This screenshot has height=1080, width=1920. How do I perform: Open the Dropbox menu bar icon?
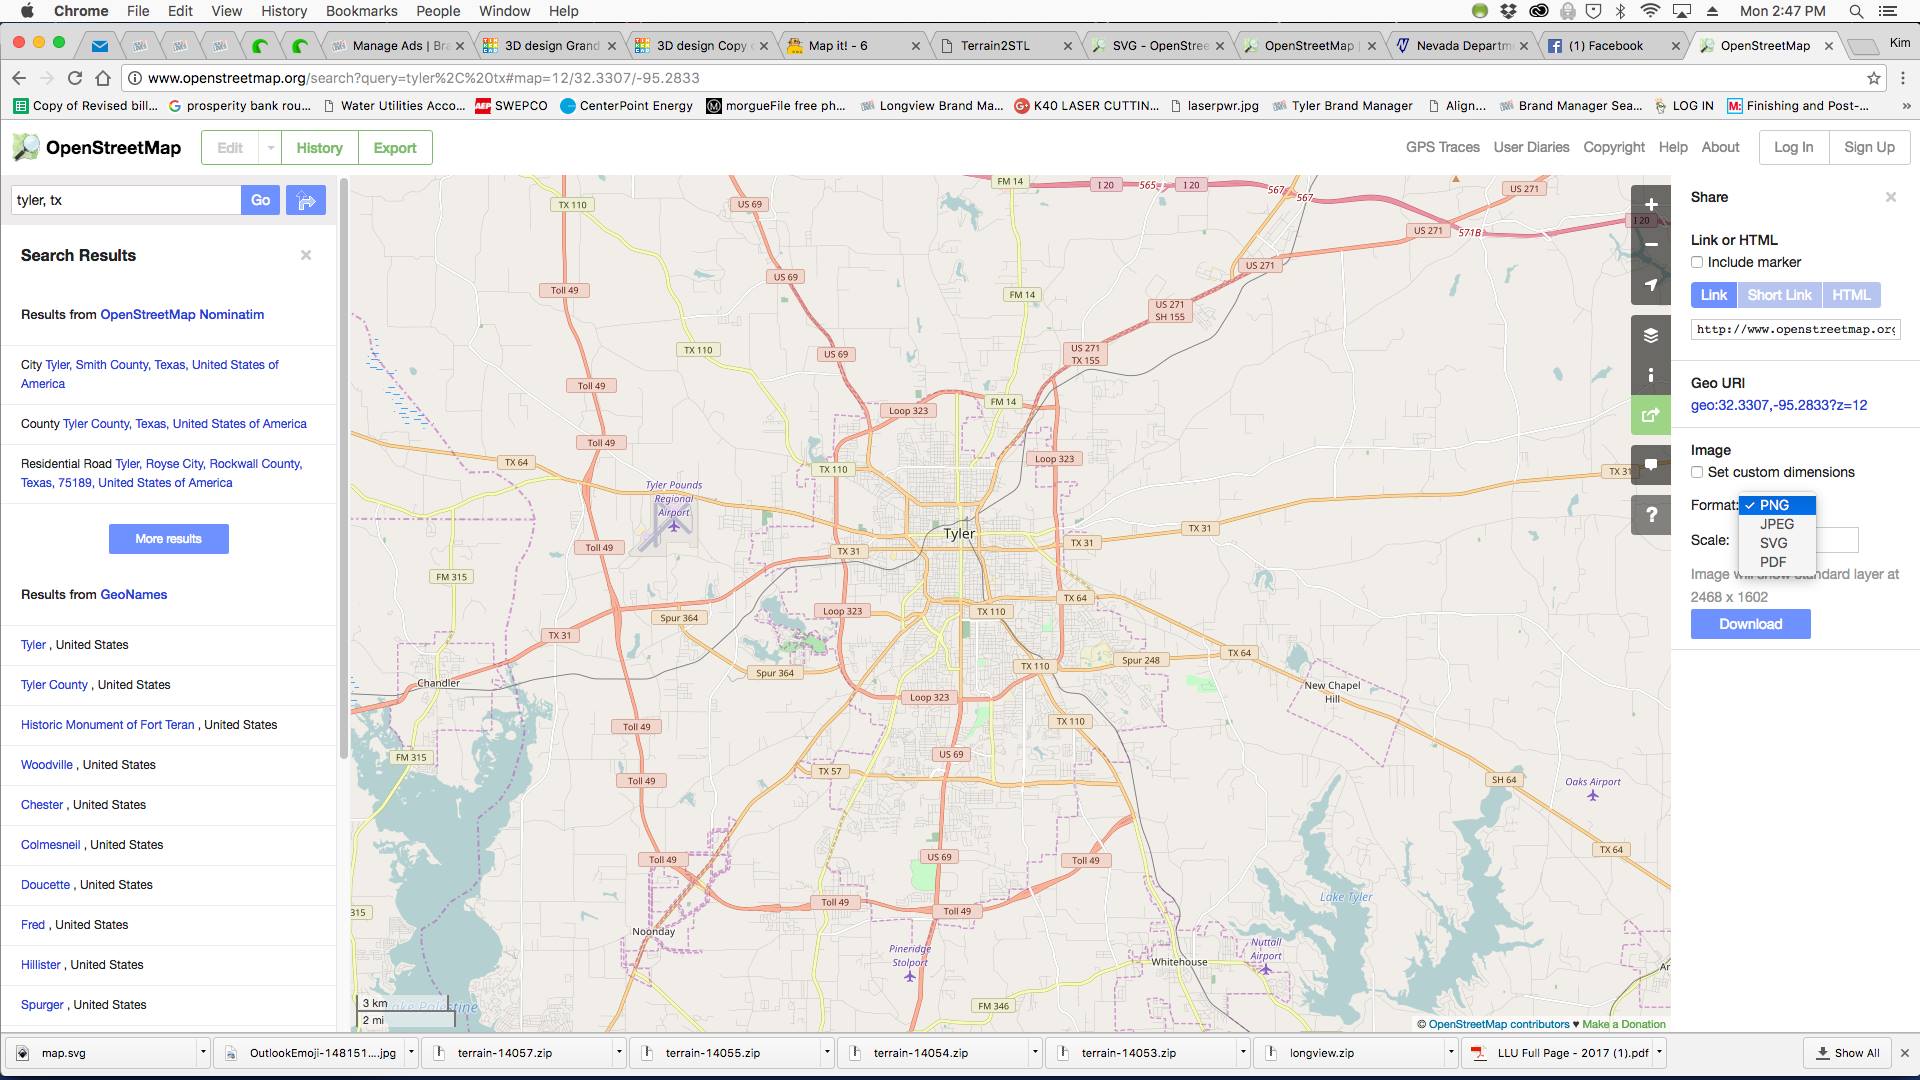(1508, 11)
